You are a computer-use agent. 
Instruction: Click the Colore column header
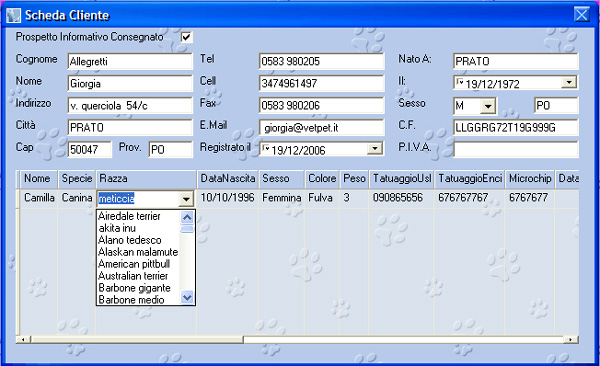(322, 179)
